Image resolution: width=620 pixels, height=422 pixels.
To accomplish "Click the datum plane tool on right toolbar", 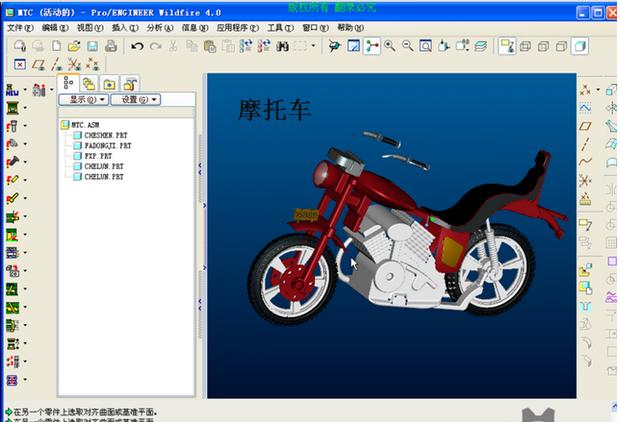I will coord(585,126).
